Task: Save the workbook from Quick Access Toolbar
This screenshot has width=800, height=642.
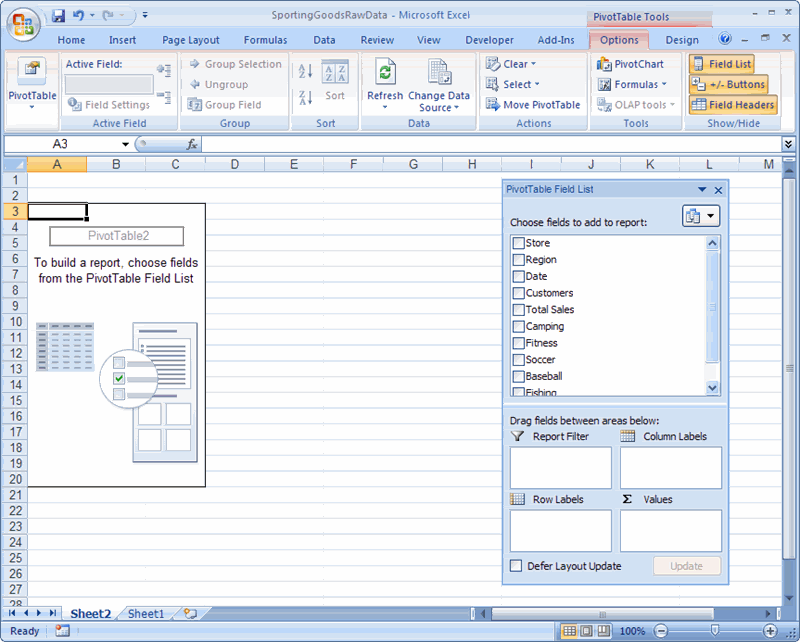Action: [59, 15]
